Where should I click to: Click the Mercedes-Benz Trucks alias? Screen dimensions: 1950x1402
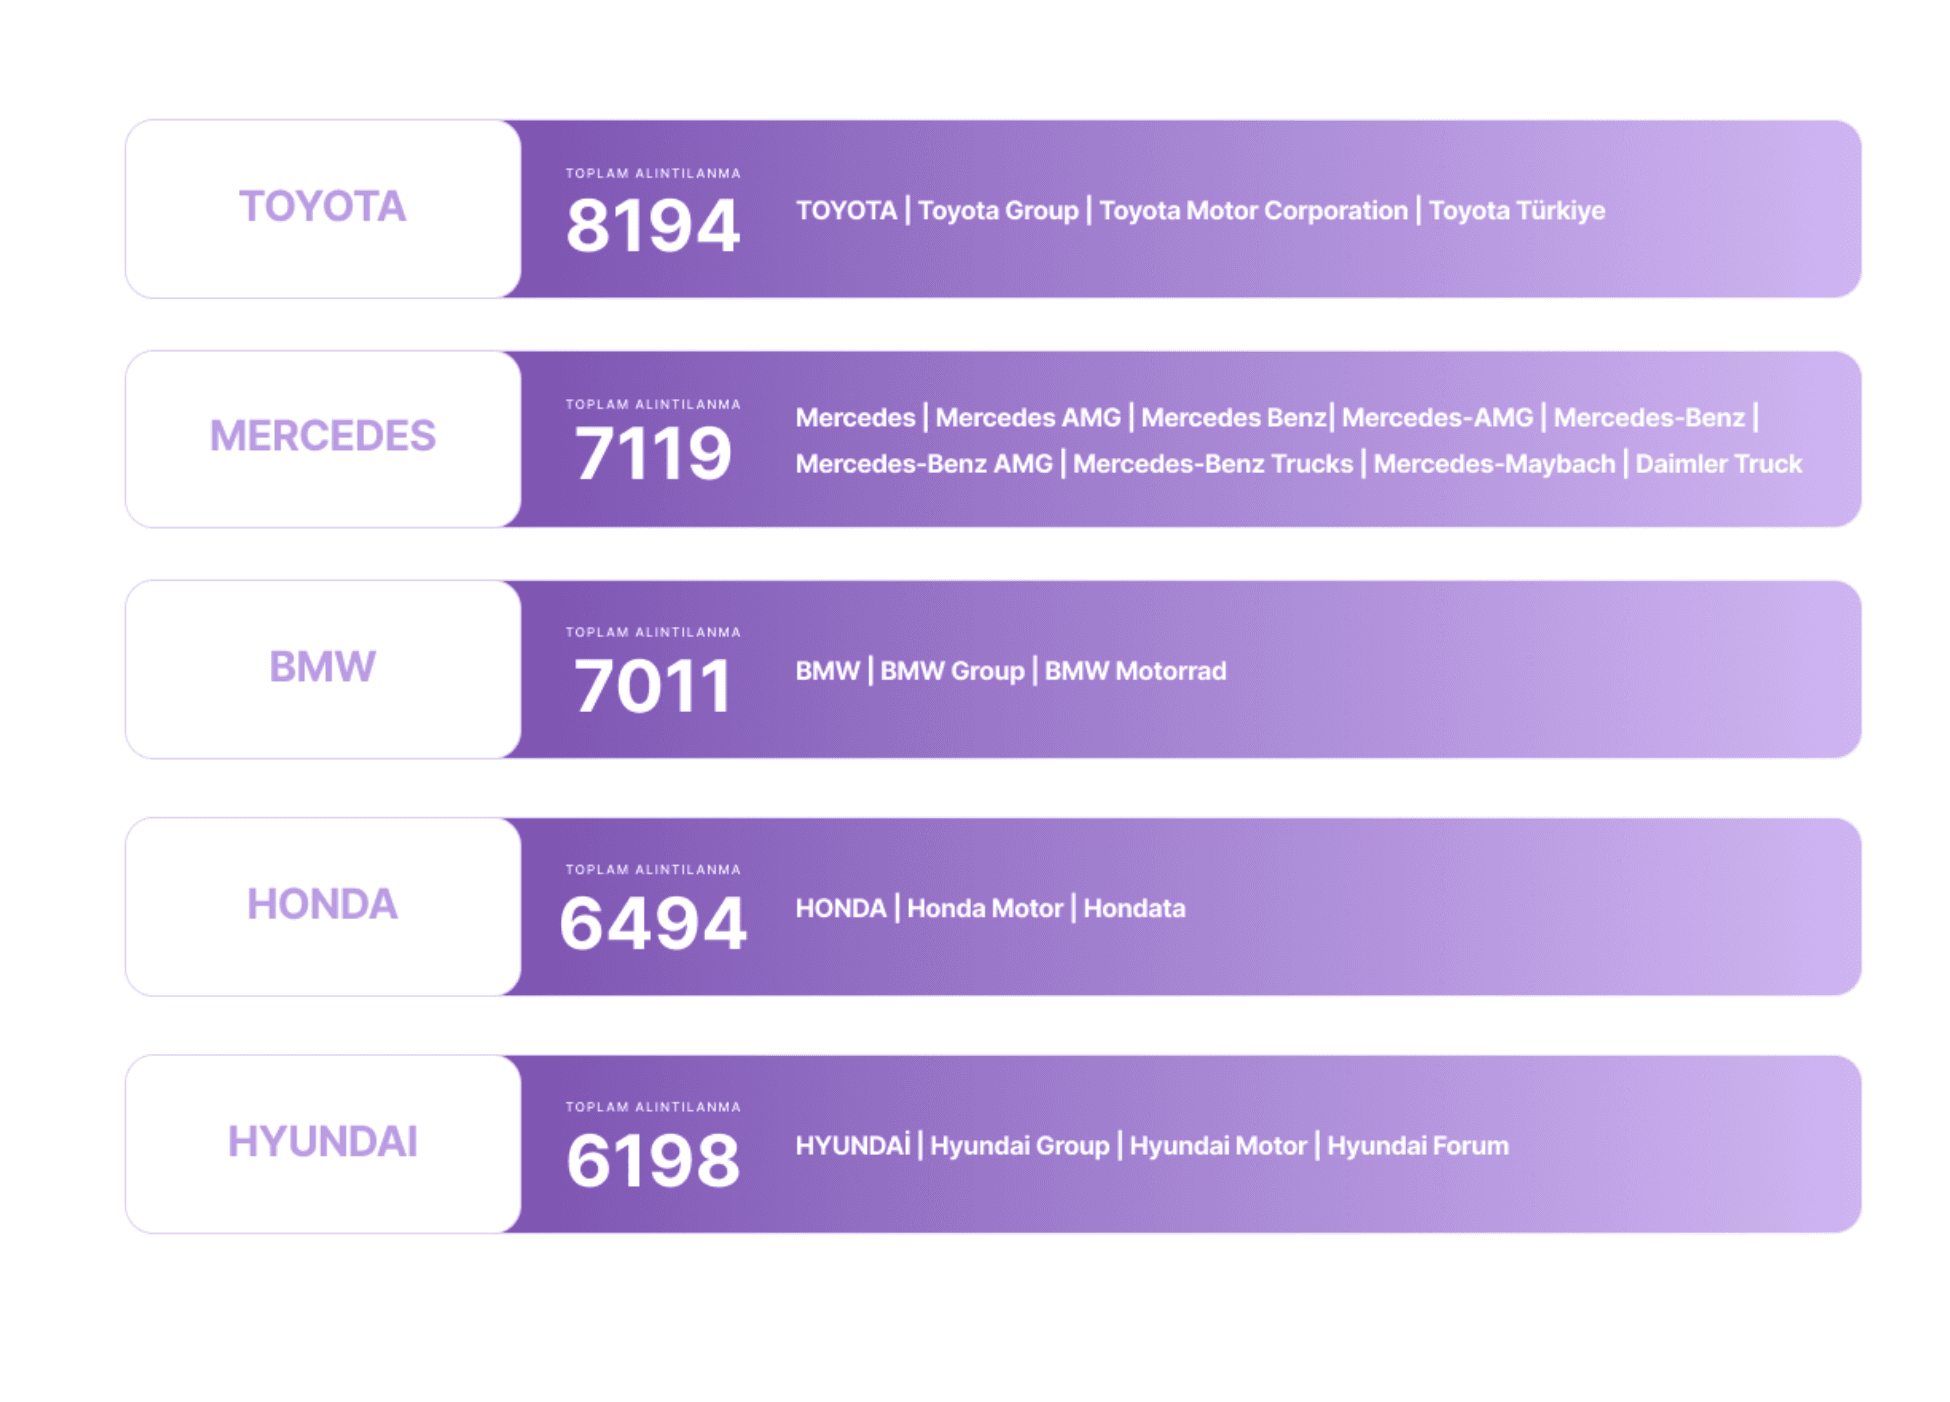pos(1212,464)
